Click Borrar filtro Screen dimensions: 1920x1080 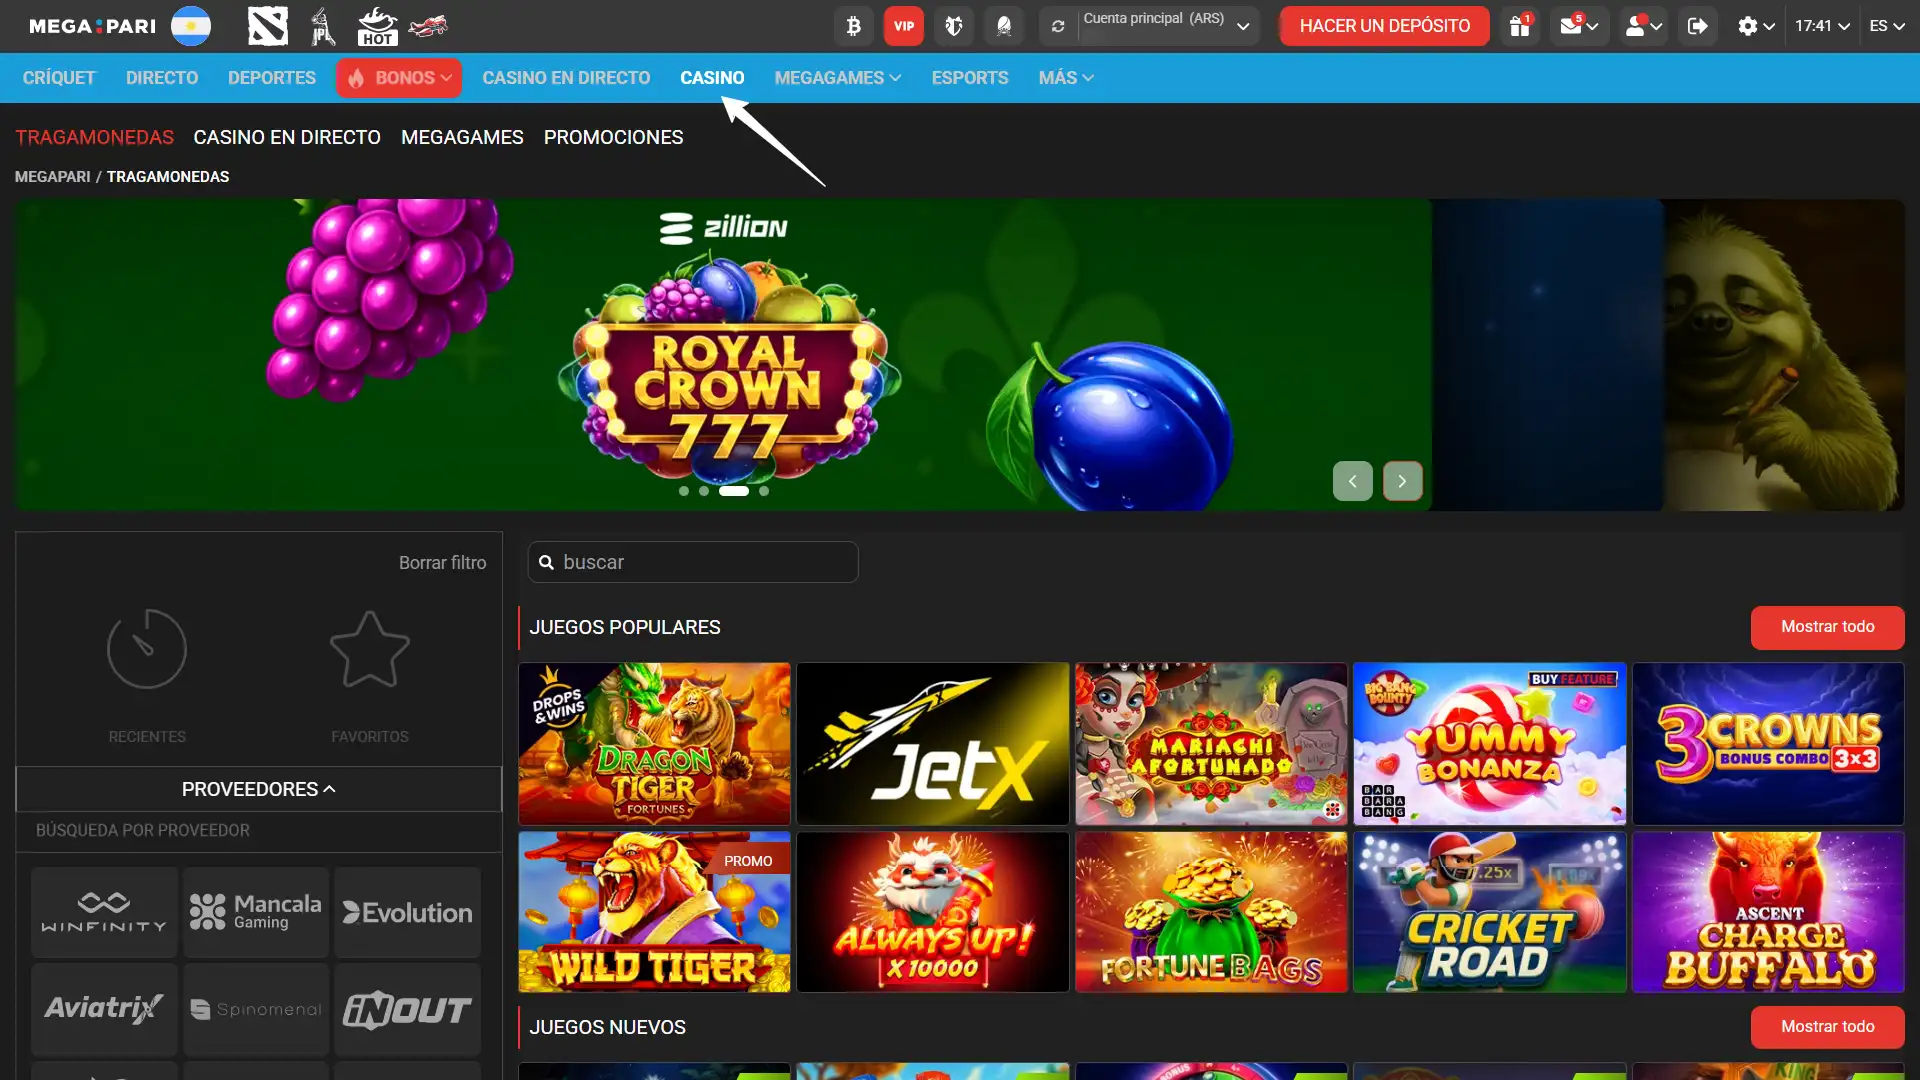(x=442, y=563)
